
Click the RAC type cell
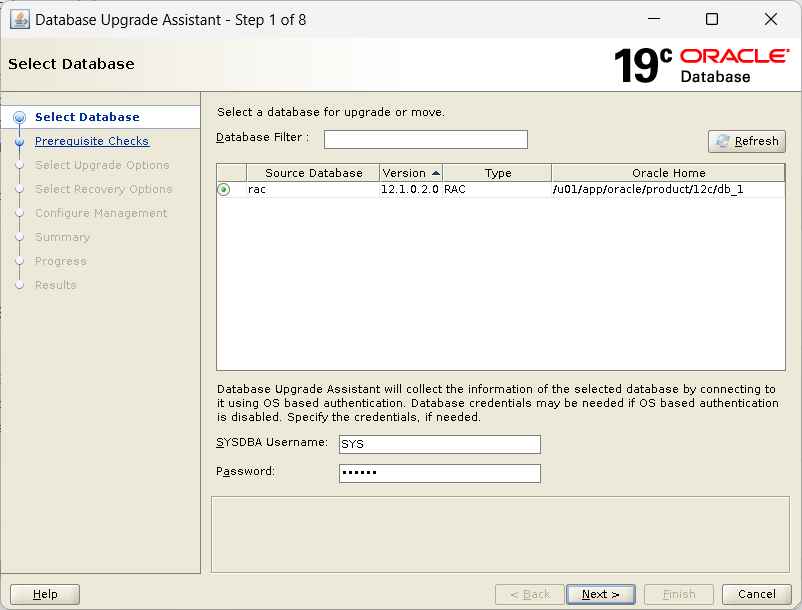coord(497,190)
